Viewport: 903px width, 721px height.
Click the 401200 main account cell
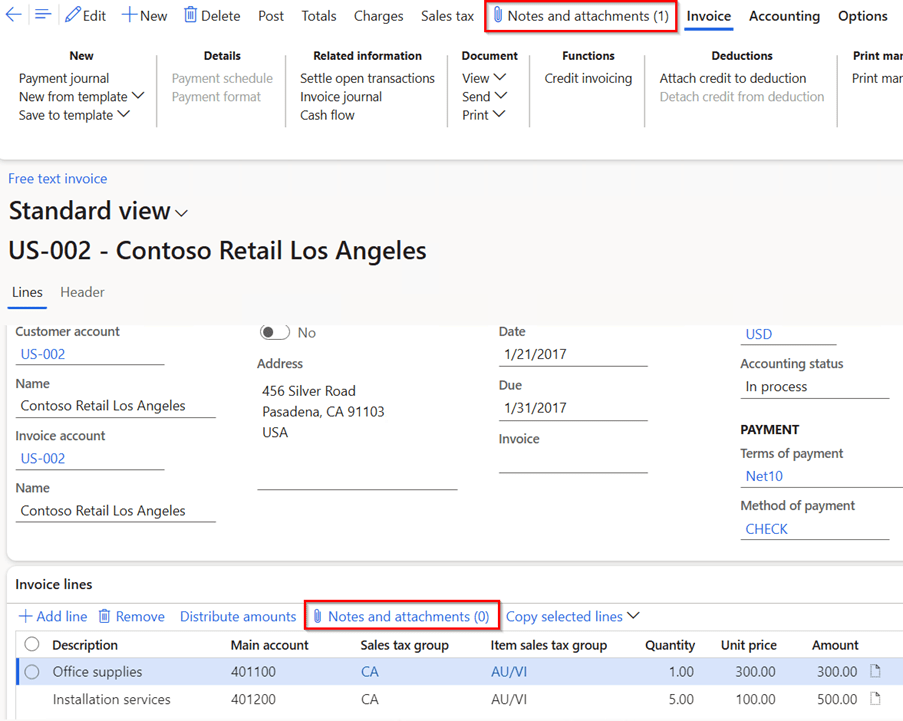tap(253, 699)
